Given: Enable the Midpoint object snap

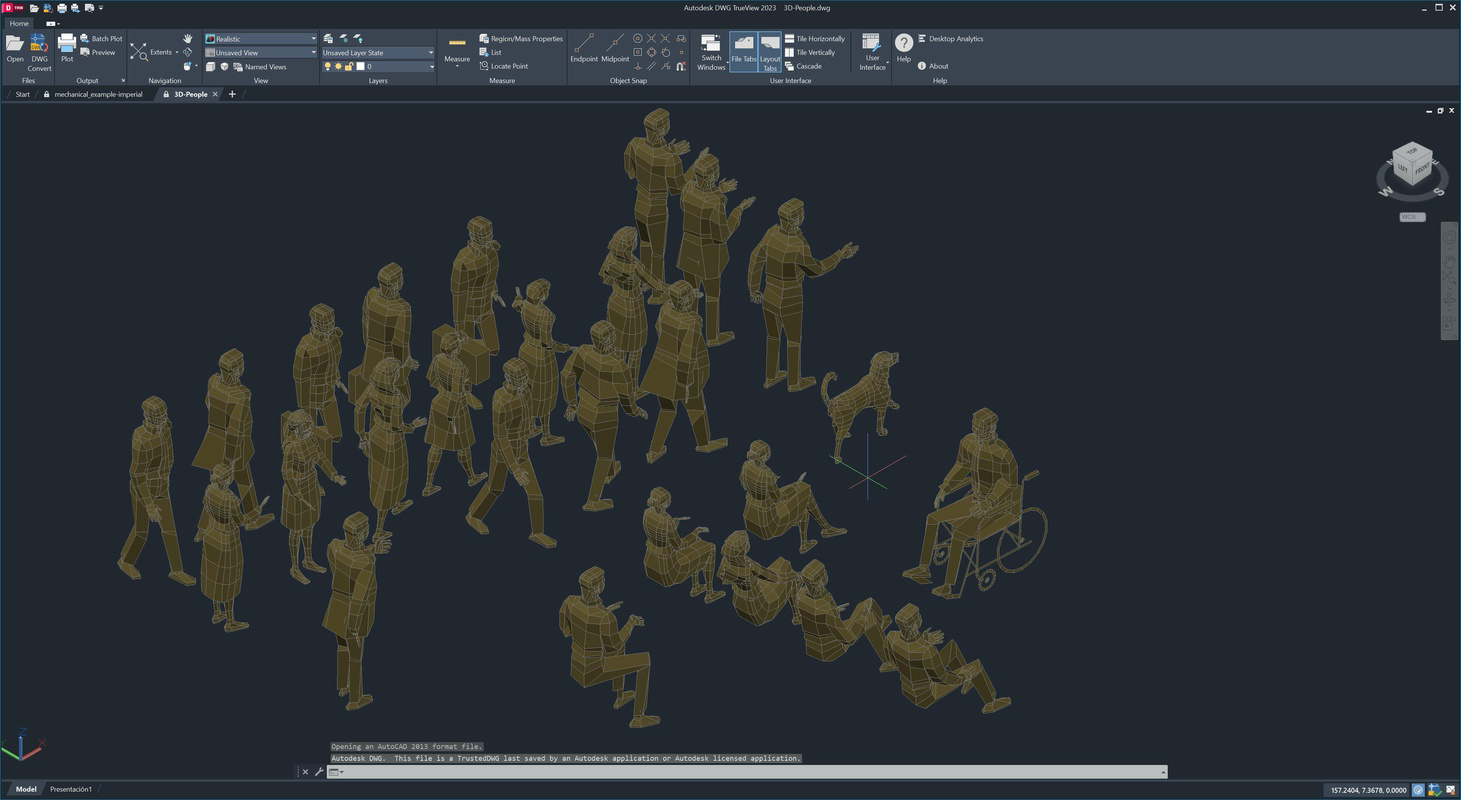Looking at the screenshot, I should [615, 45].
